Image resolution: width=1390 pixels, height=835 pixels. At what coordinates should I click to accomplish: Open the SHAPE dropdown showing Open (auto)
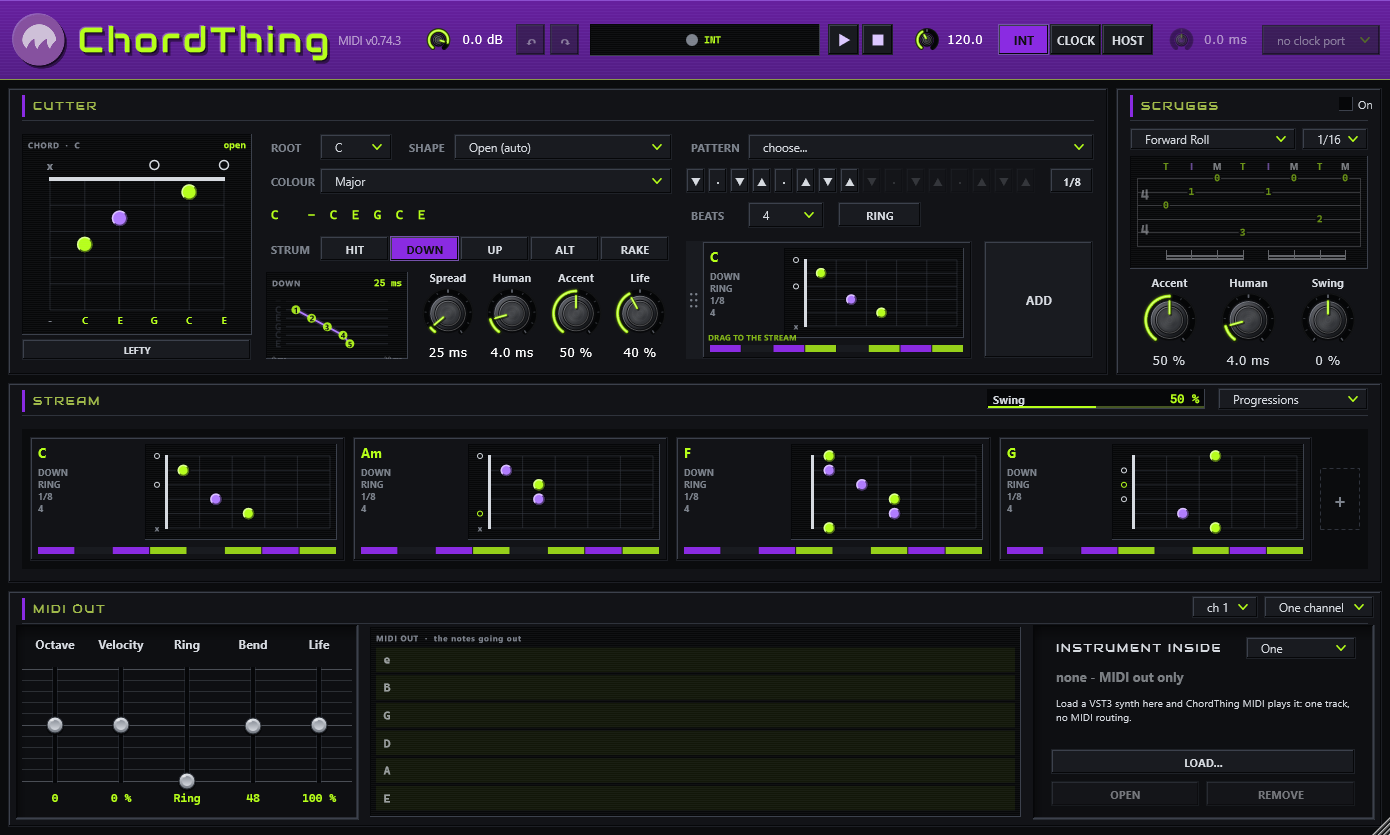point(562,147)
